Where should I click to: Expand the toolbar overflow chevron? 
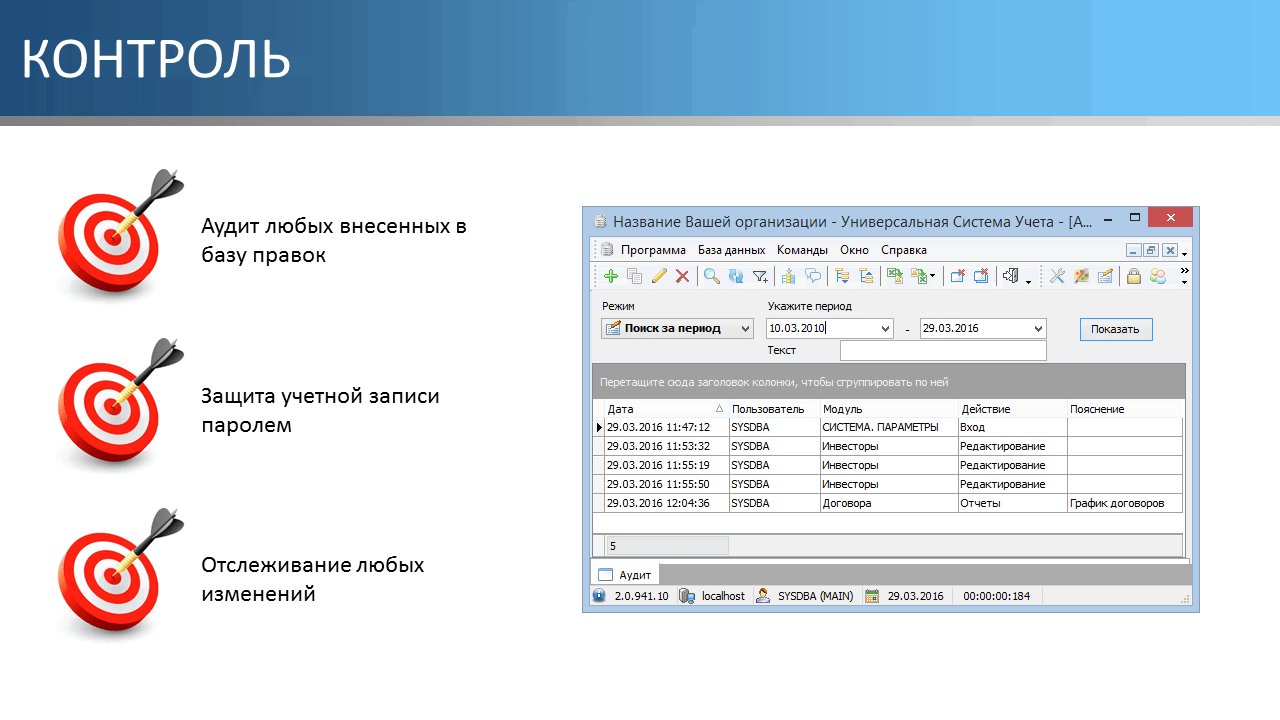click(1185, 270)
